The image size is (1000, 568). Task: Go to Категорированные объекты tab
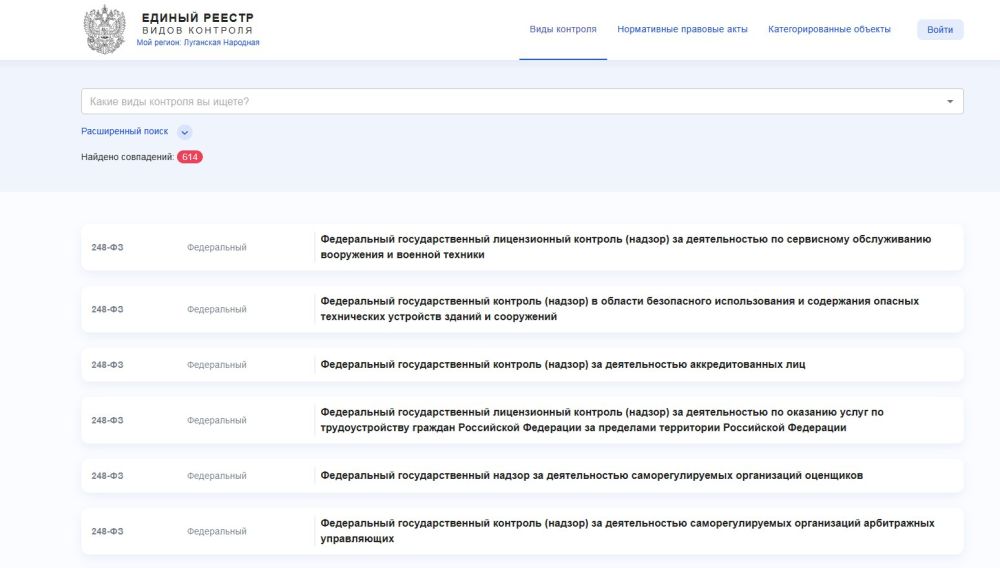[x=829, y=30]
